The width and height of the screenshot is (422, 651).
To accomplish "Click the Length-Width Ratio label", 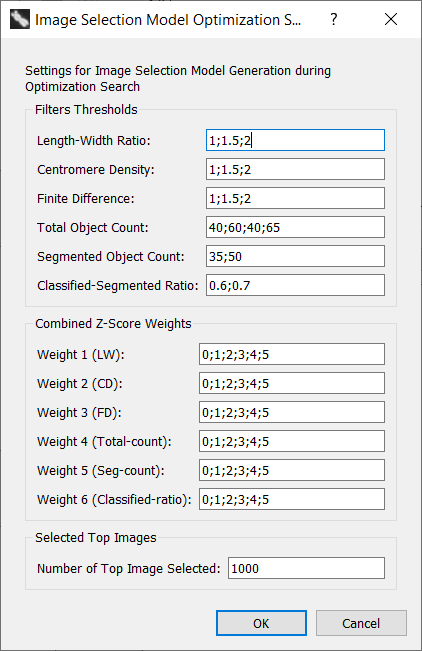I will (x=93, y=141).
